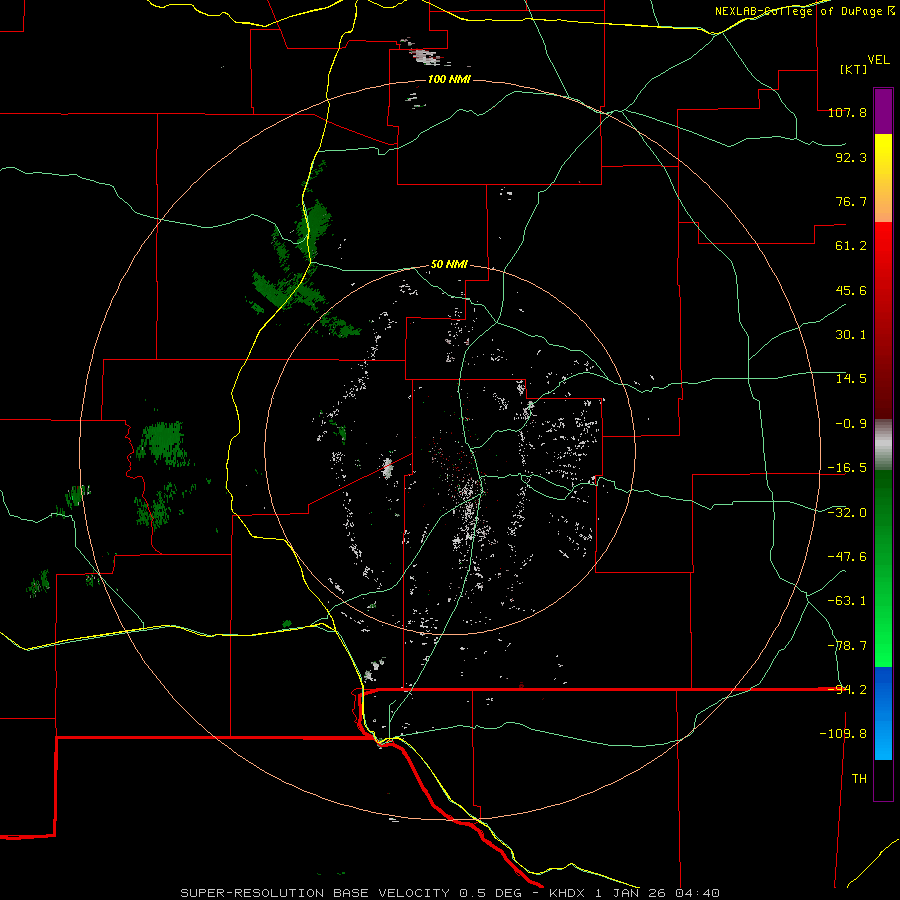Select the -47.6 velocity scale value
The height and width of the screenshot is (900, 900).
[847, 557]
